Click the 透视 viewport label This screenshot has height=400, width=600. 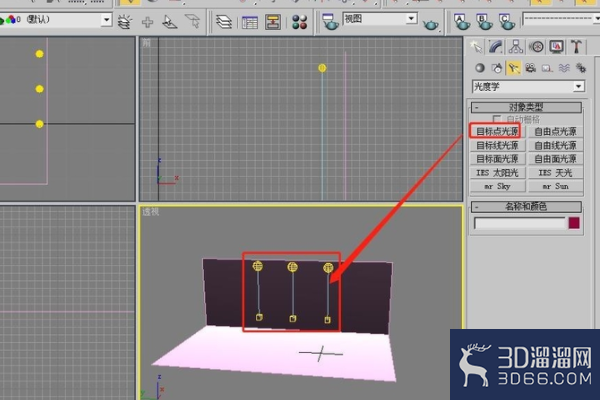150,212
